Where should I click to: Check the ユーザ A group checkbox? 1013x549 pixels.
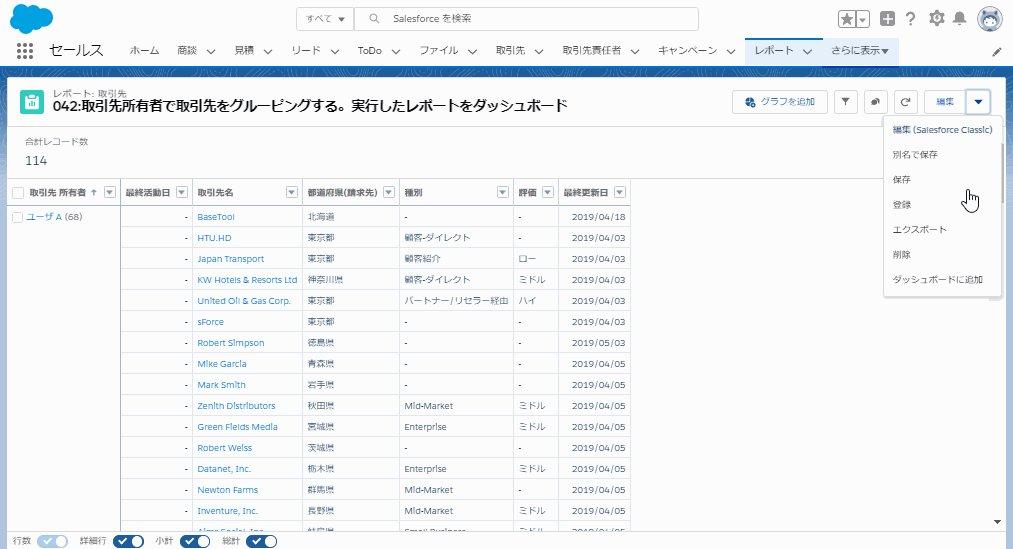18,217
